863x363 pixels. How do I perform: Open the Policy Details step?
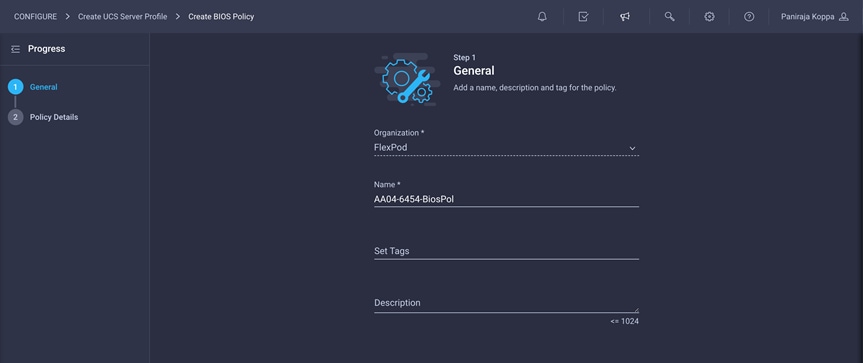54,117
